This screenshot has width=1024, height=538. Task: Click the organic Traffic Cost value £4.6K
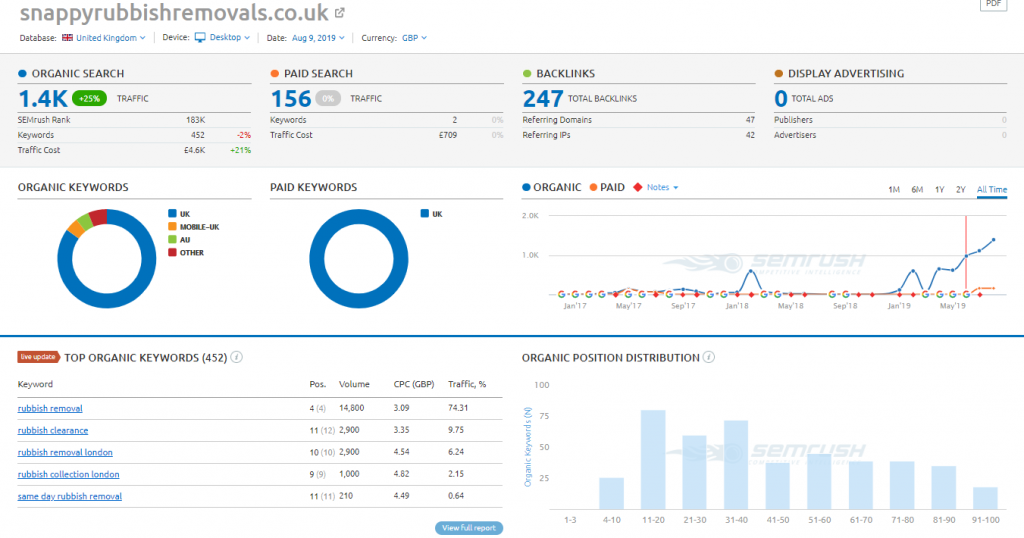click(195, 150)
